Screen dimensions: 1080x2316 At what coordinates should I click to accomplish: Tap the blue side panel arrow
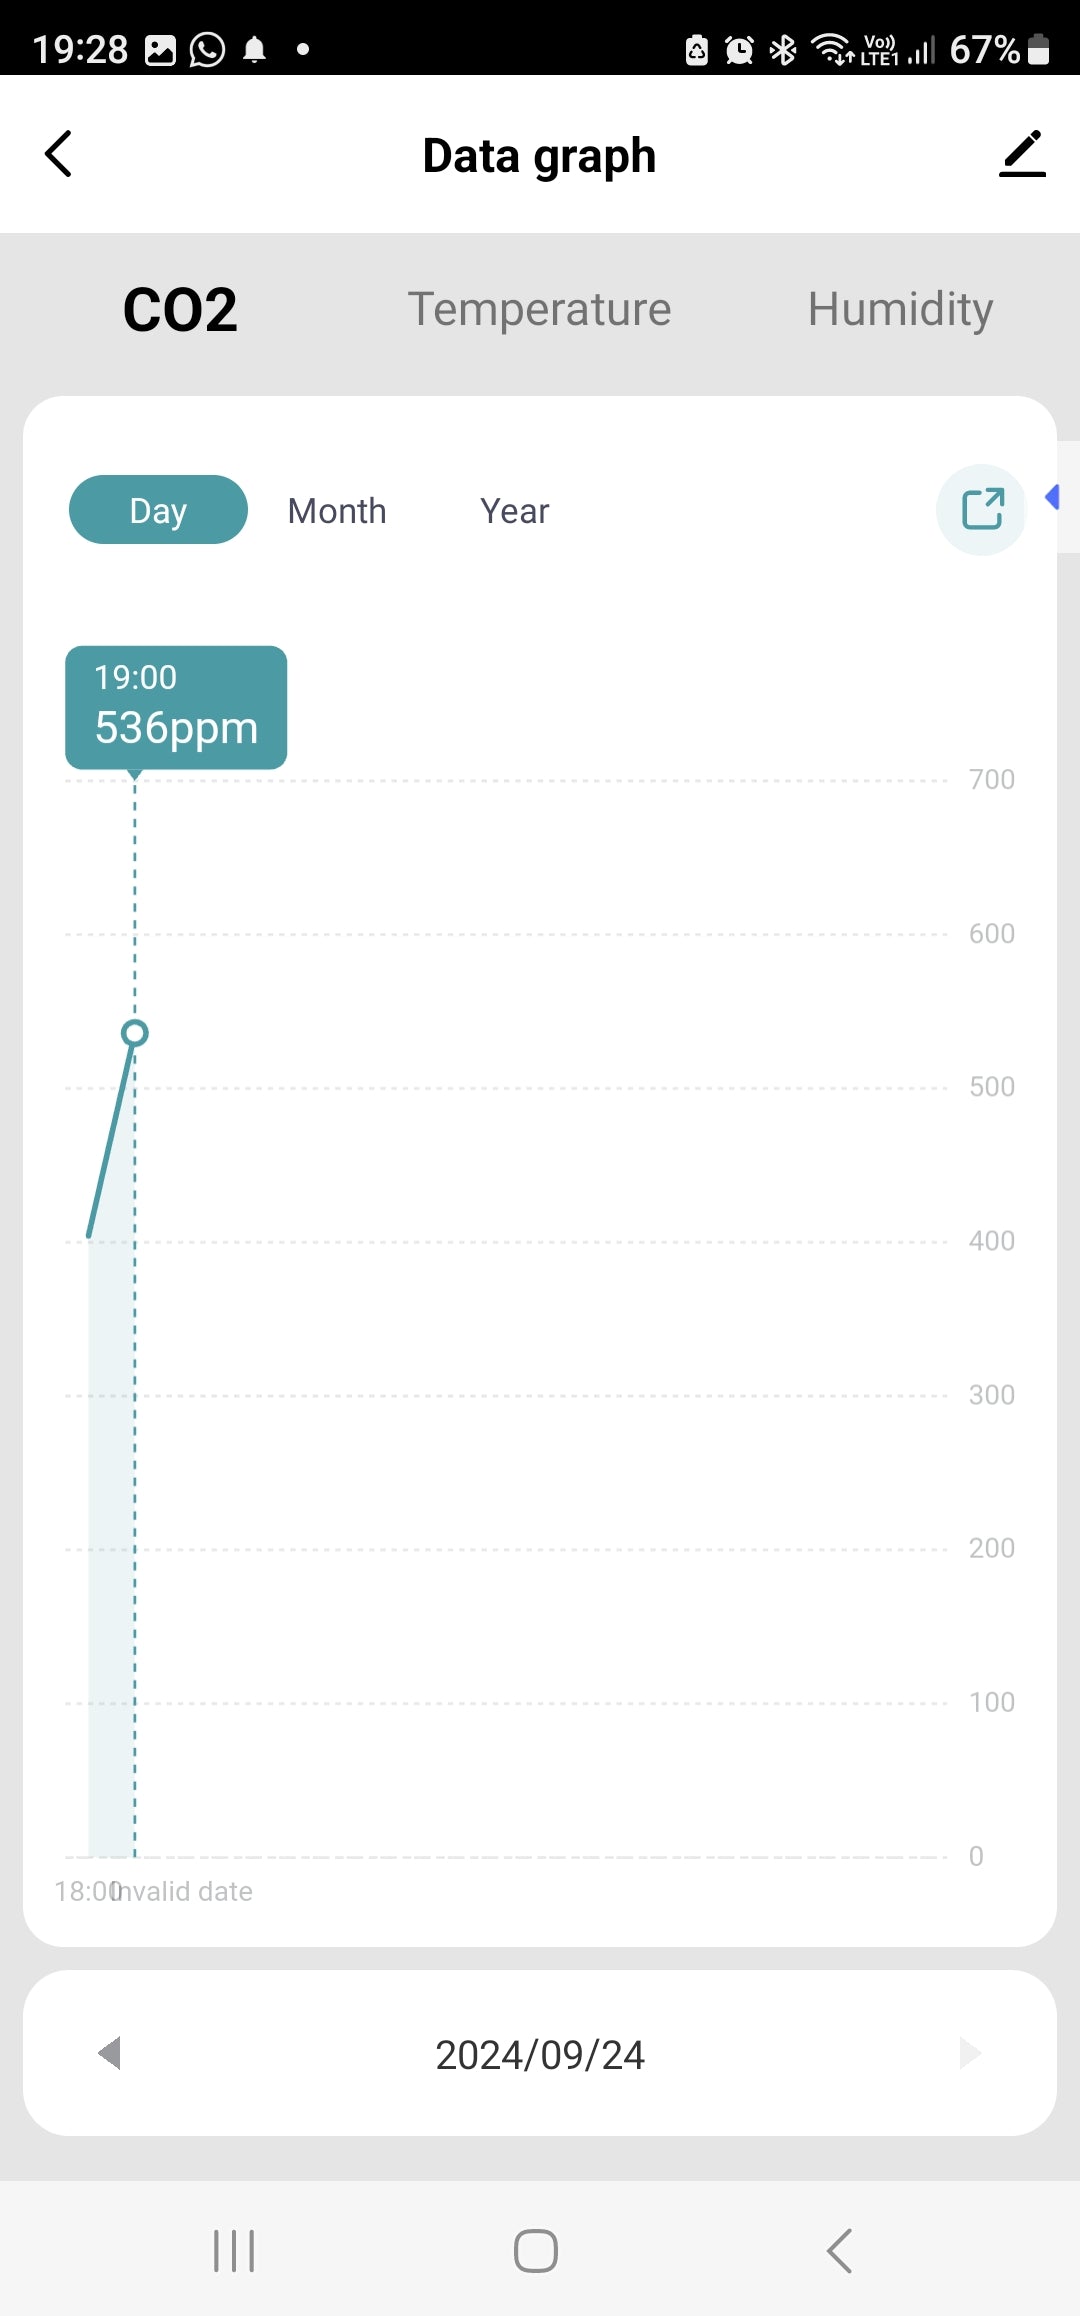pyautogui.click(x=1053, y=496)
